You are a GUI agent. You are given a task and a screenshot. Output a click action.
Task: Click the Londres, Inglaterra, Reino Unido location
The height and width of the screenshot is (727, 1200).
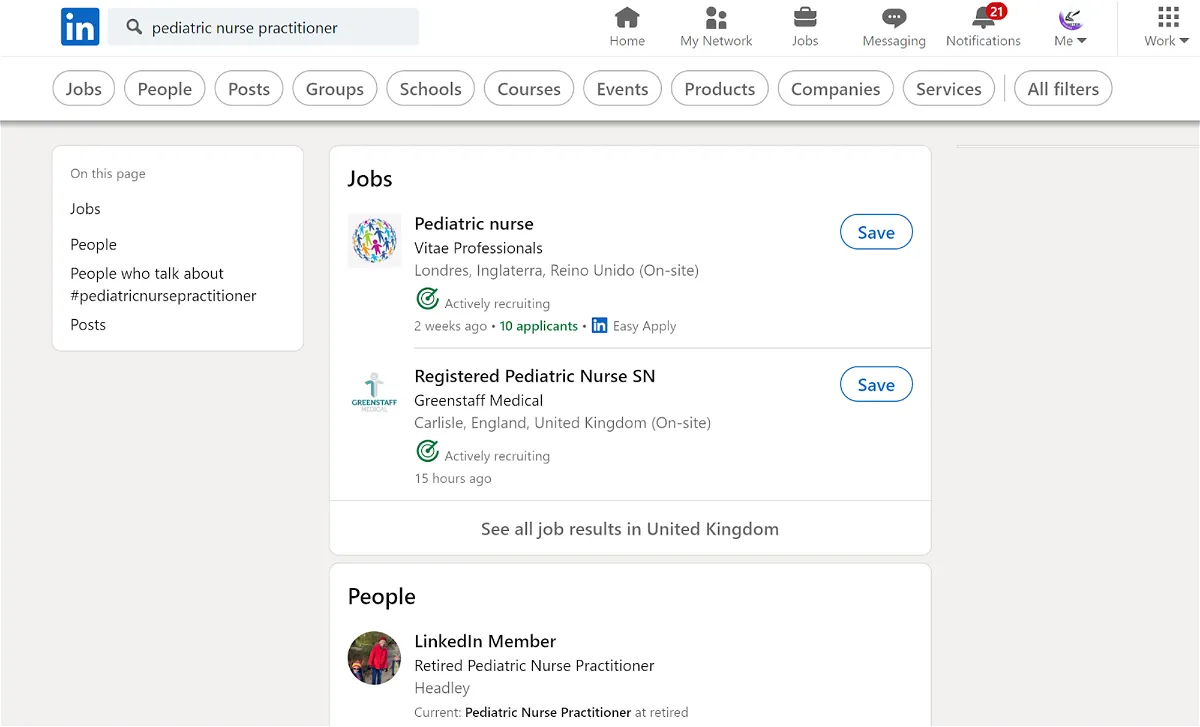pyautogui.click(x=557, y=270)
